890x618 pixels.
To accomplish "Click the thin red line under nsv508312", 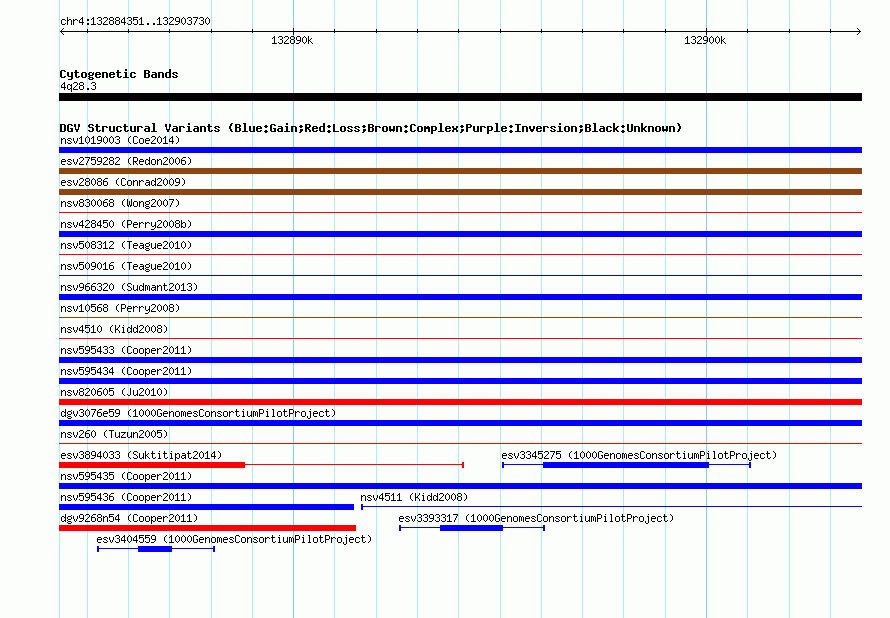I will point(460,255).
